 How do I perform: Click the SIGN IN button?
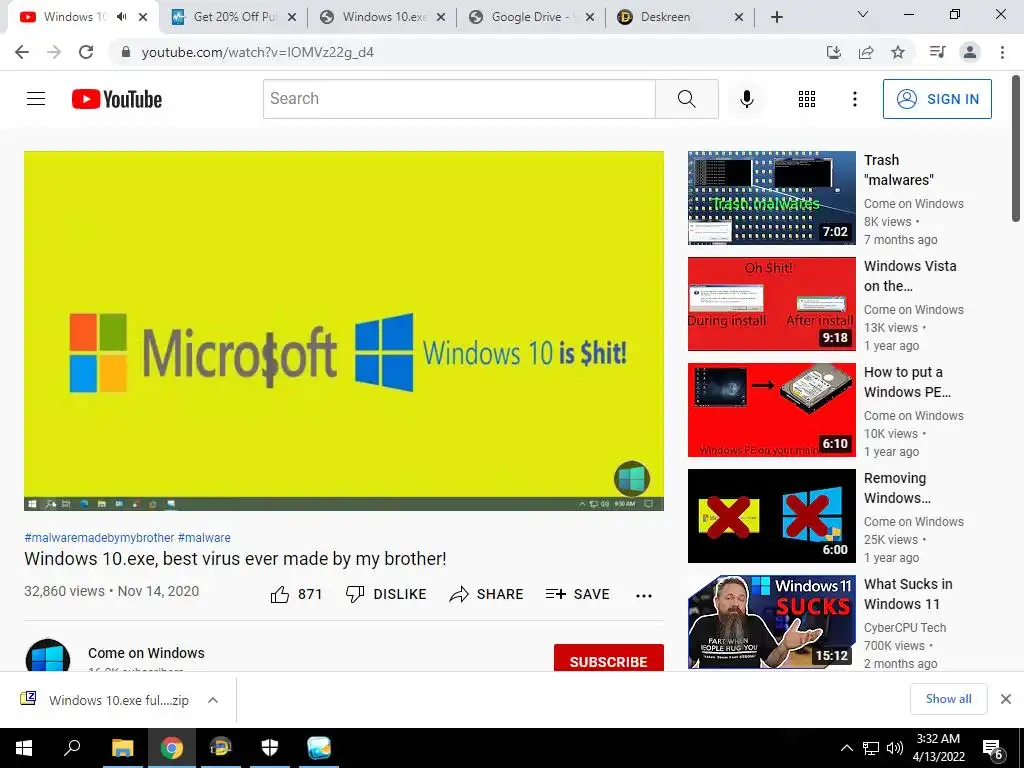click(x=937, y=99)
